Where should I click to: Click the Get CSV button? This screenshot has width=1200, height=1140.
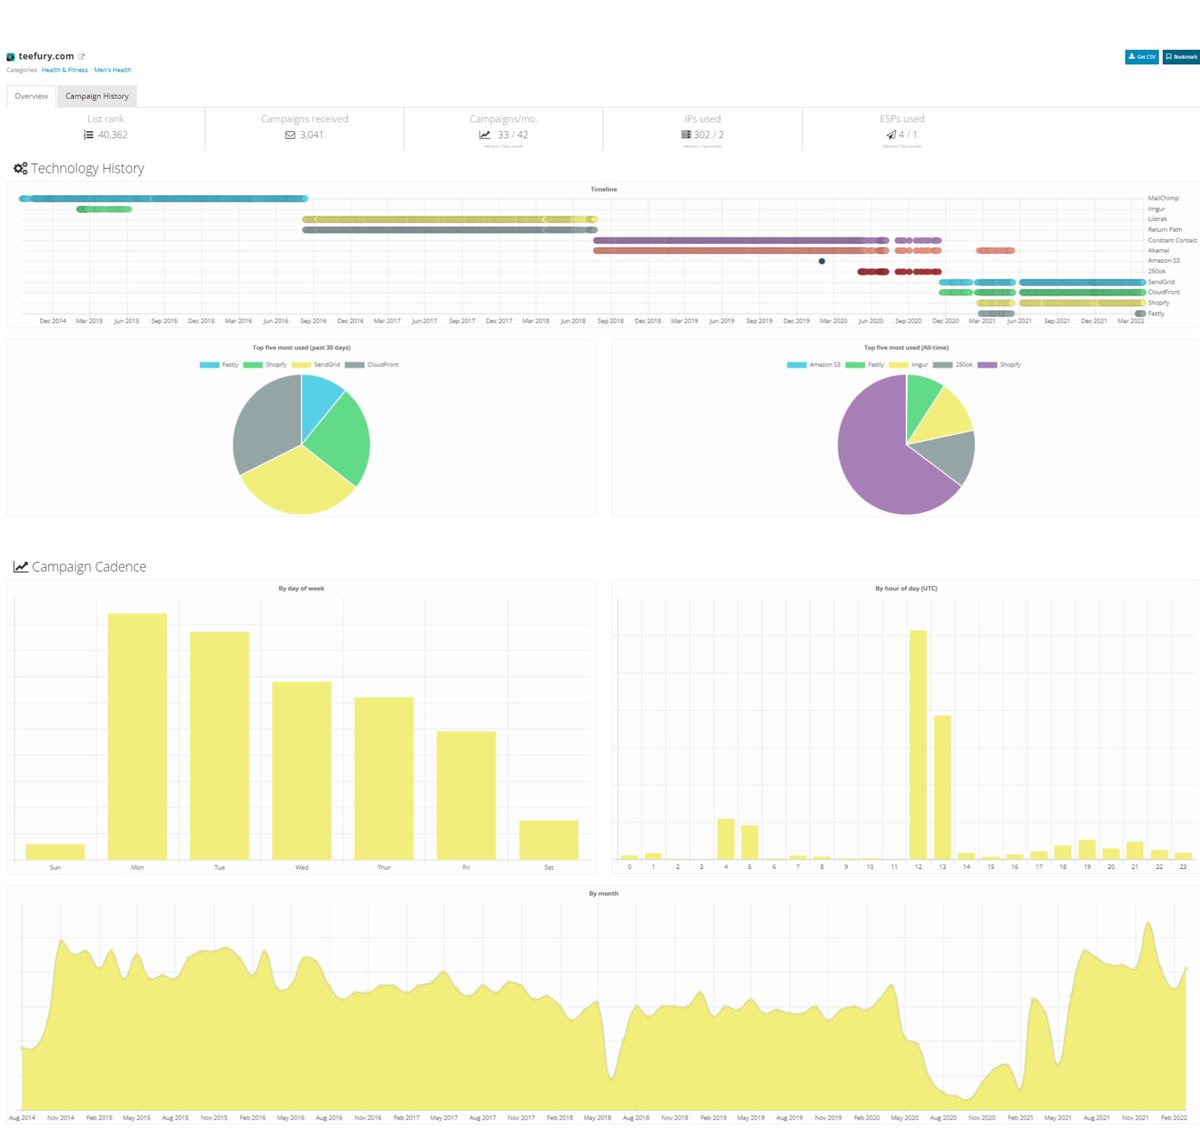(1142, 57)
